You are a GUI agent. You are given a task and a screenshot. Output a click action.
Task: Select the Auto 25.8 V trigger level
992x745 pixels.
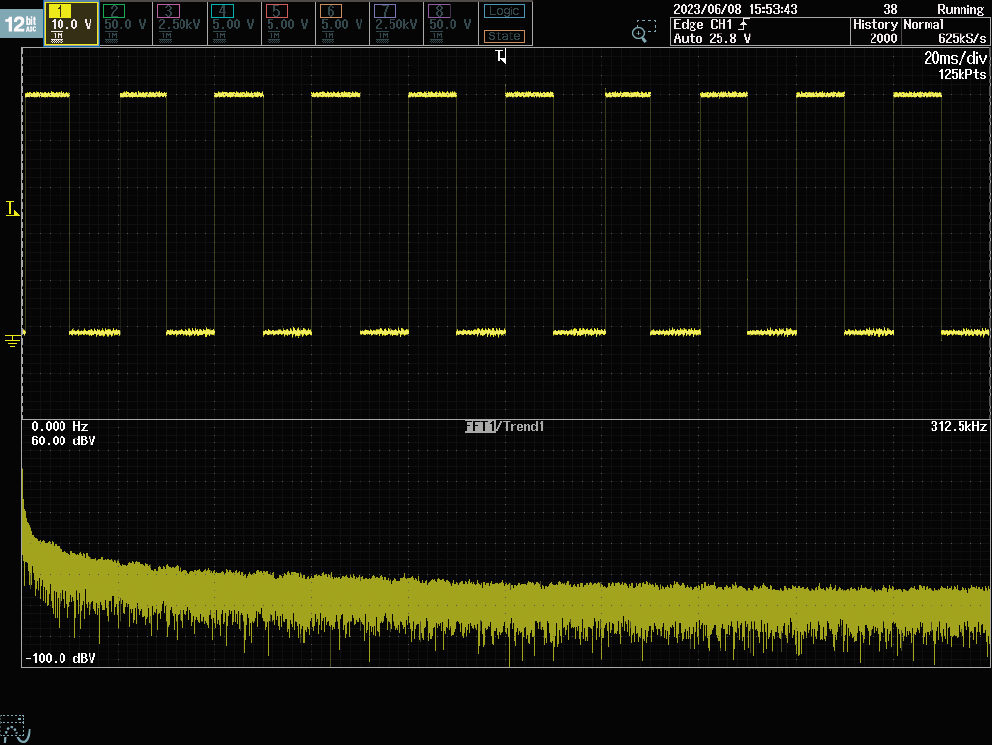712,39
